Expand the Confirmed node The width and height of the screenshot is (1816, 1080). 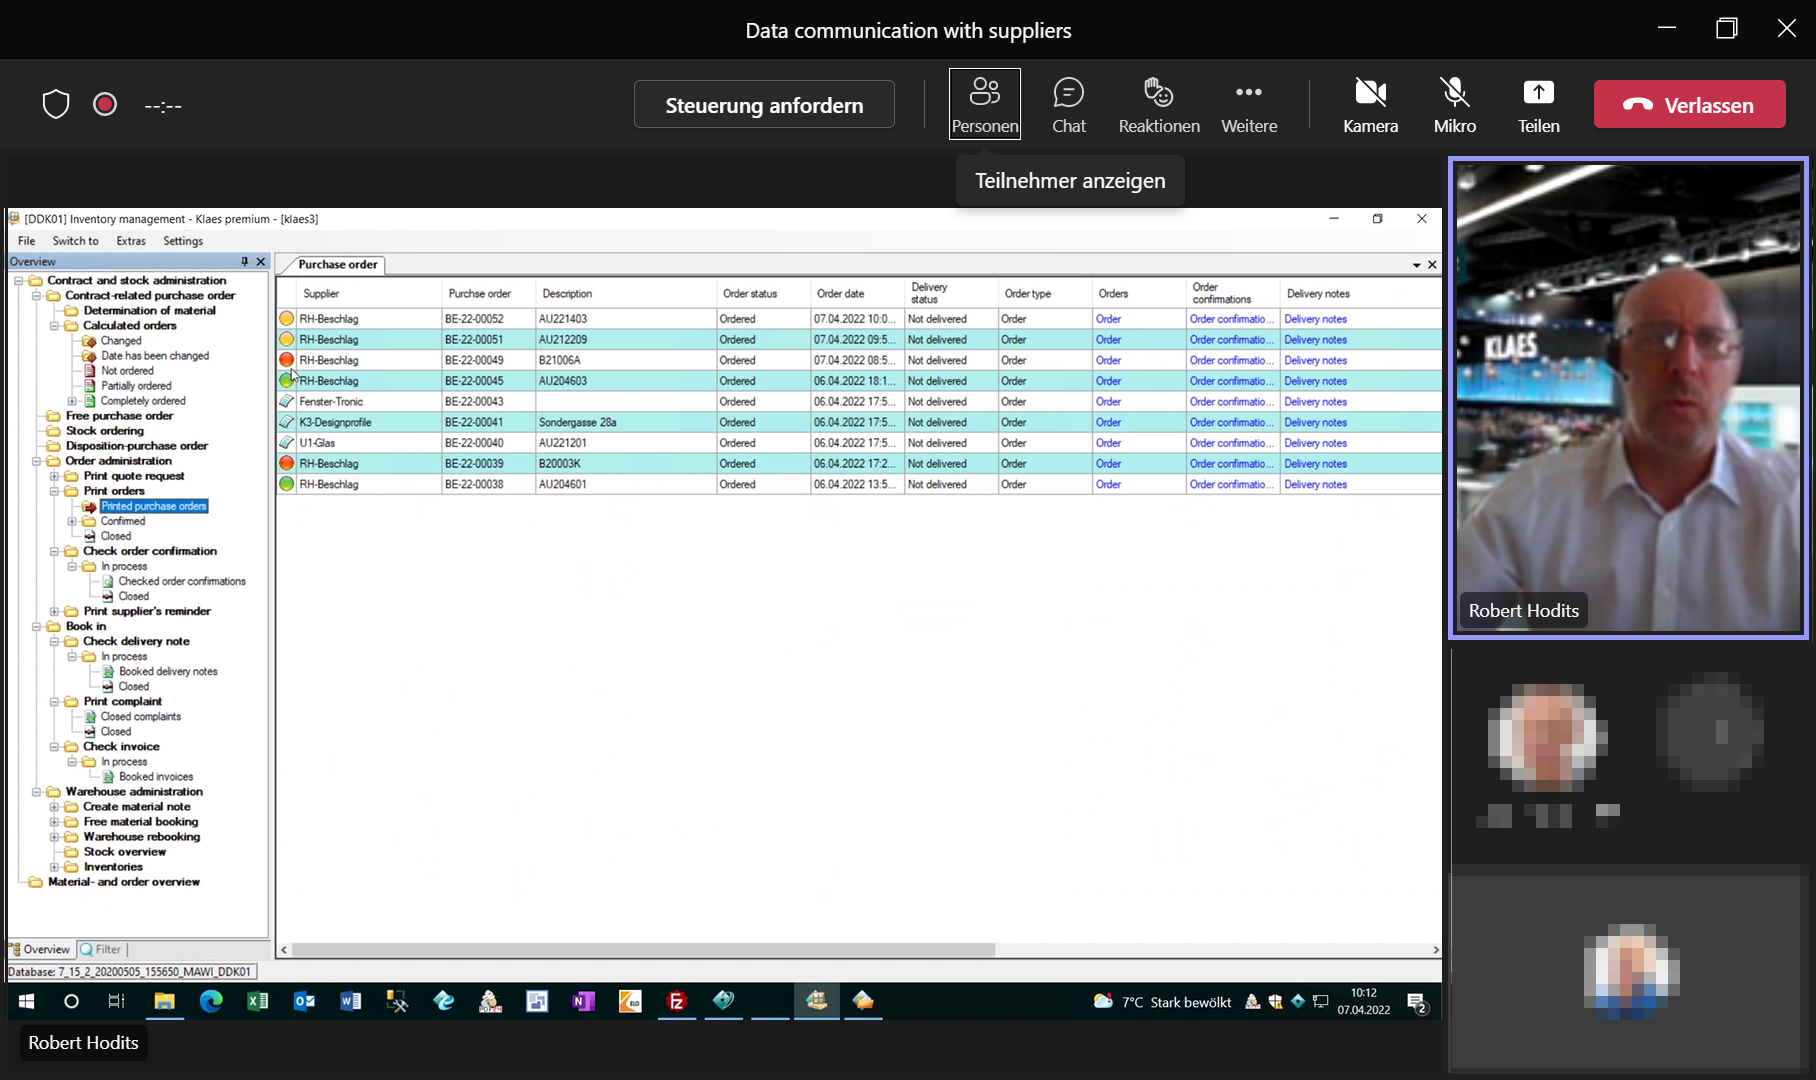(72, 521)
